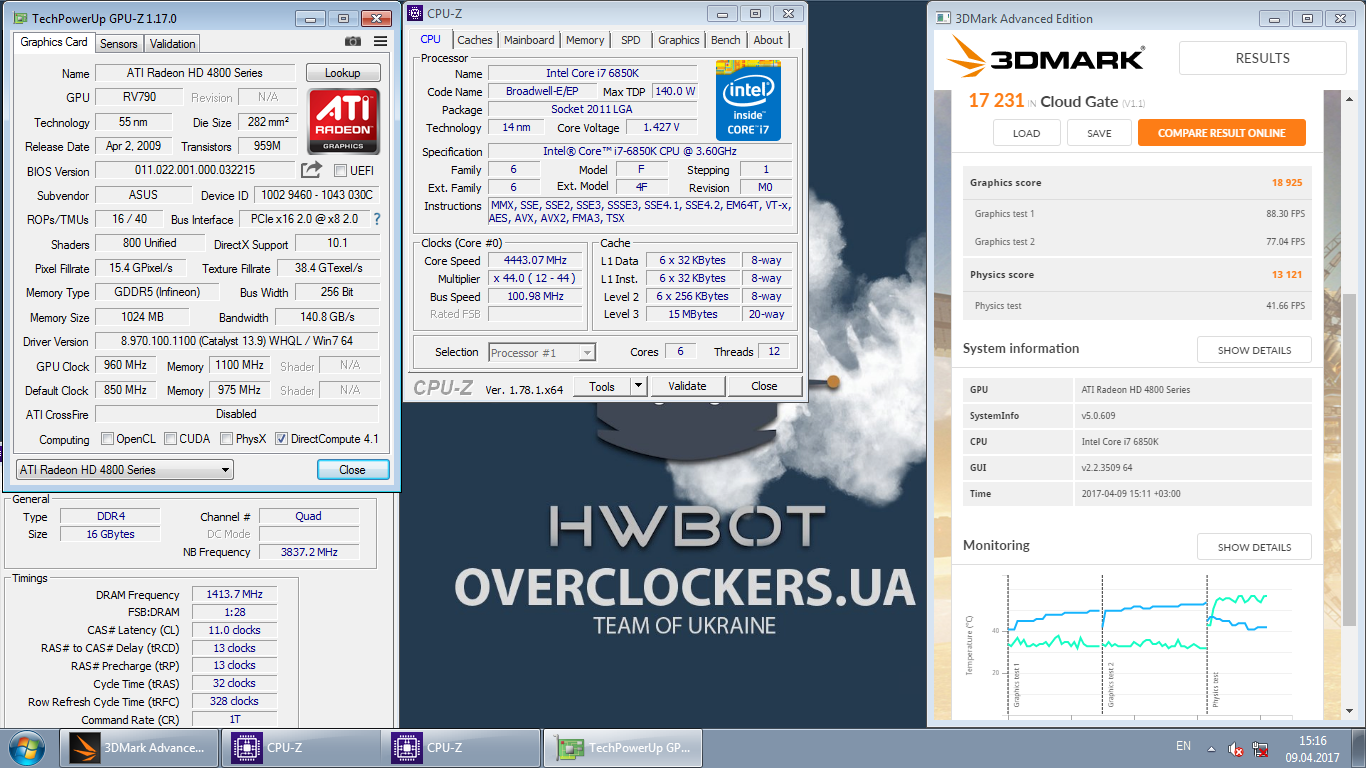Open the Caches tab in CPU-Z
The height and width of the screenshot is (768, 1366).
click(475, 40)
